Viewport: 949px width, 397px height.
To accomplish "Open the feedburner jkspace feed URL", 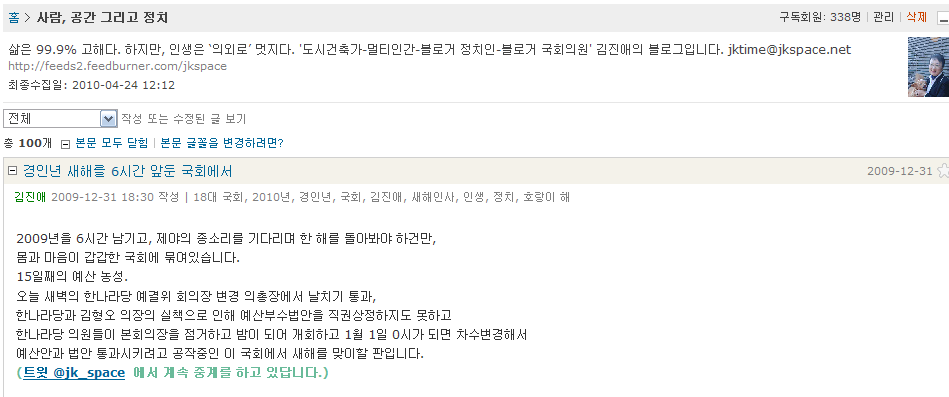I will (117, 66).
